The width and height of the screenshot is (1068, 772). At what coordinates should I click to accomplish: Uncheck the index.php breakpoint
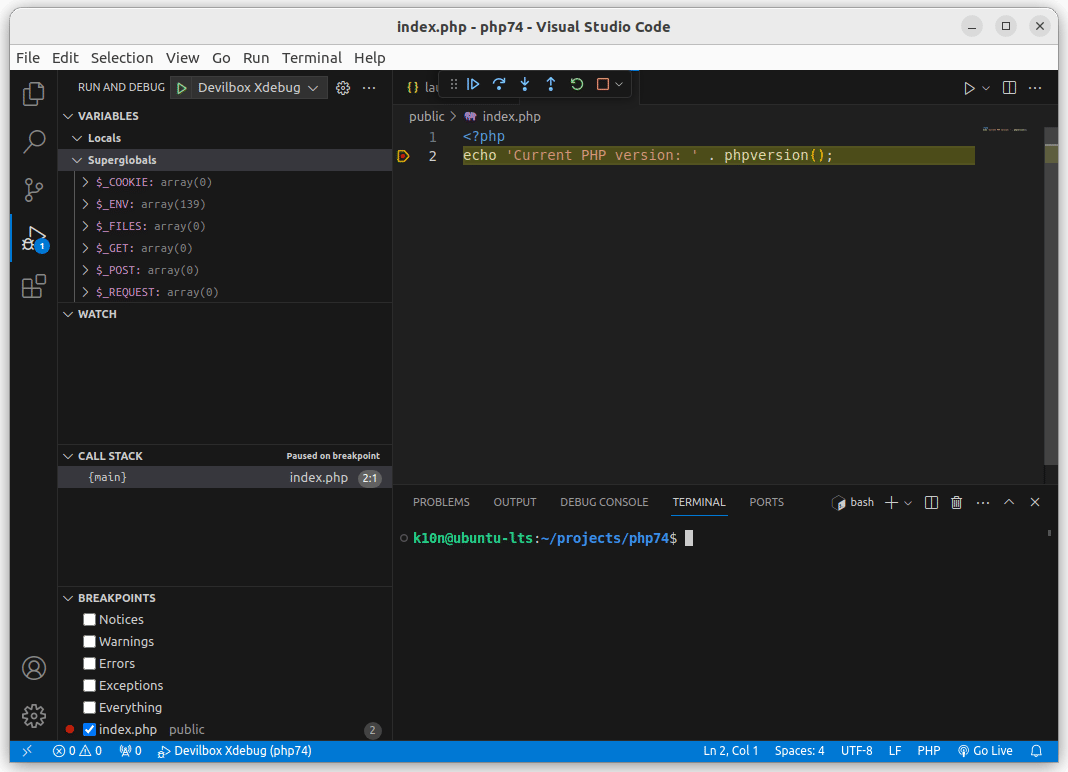[x=90, y=730]
